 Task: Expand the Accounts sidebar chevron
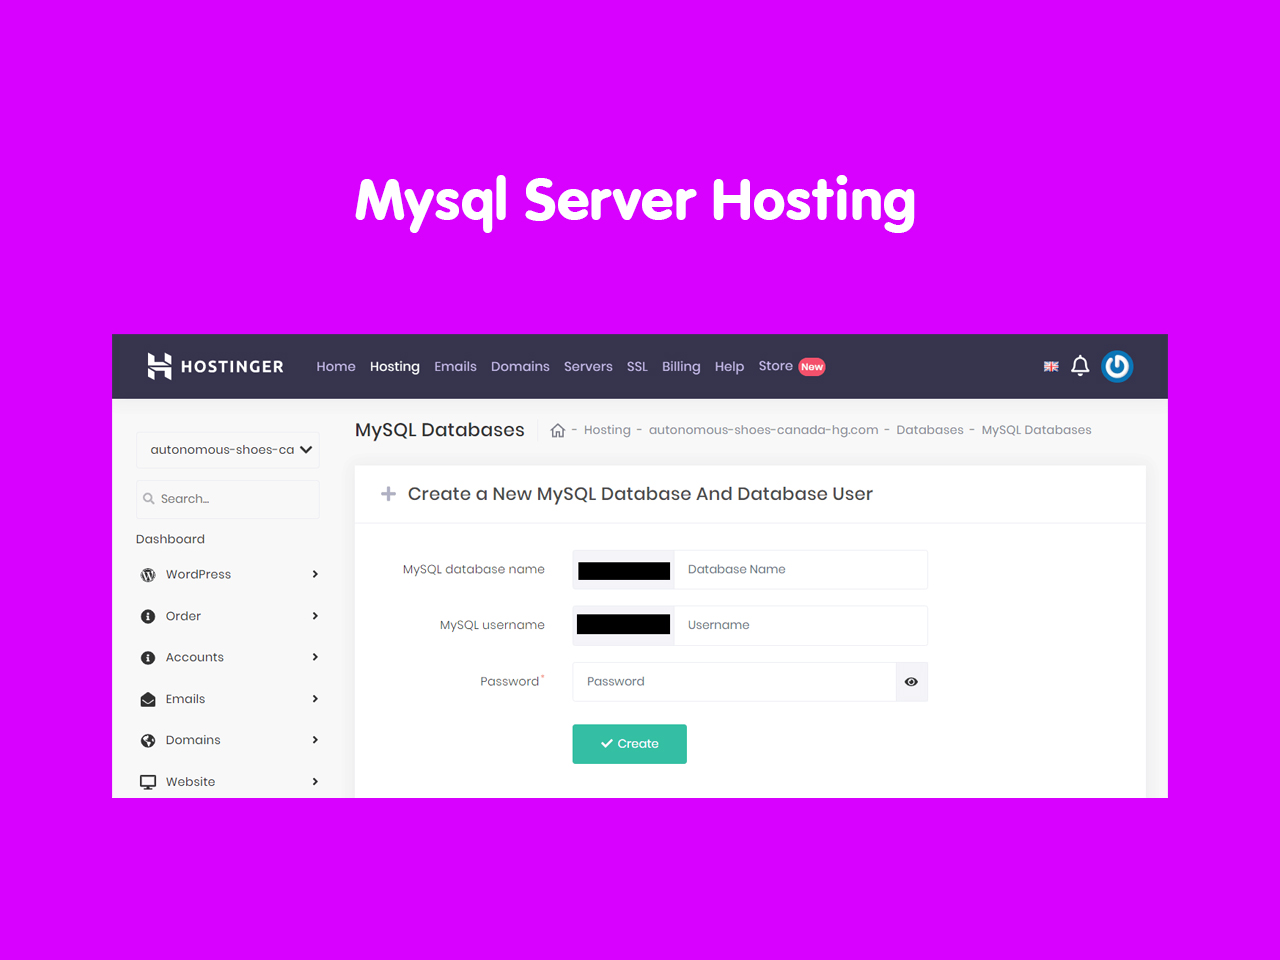pyautogui.click(x=315, y=657)
